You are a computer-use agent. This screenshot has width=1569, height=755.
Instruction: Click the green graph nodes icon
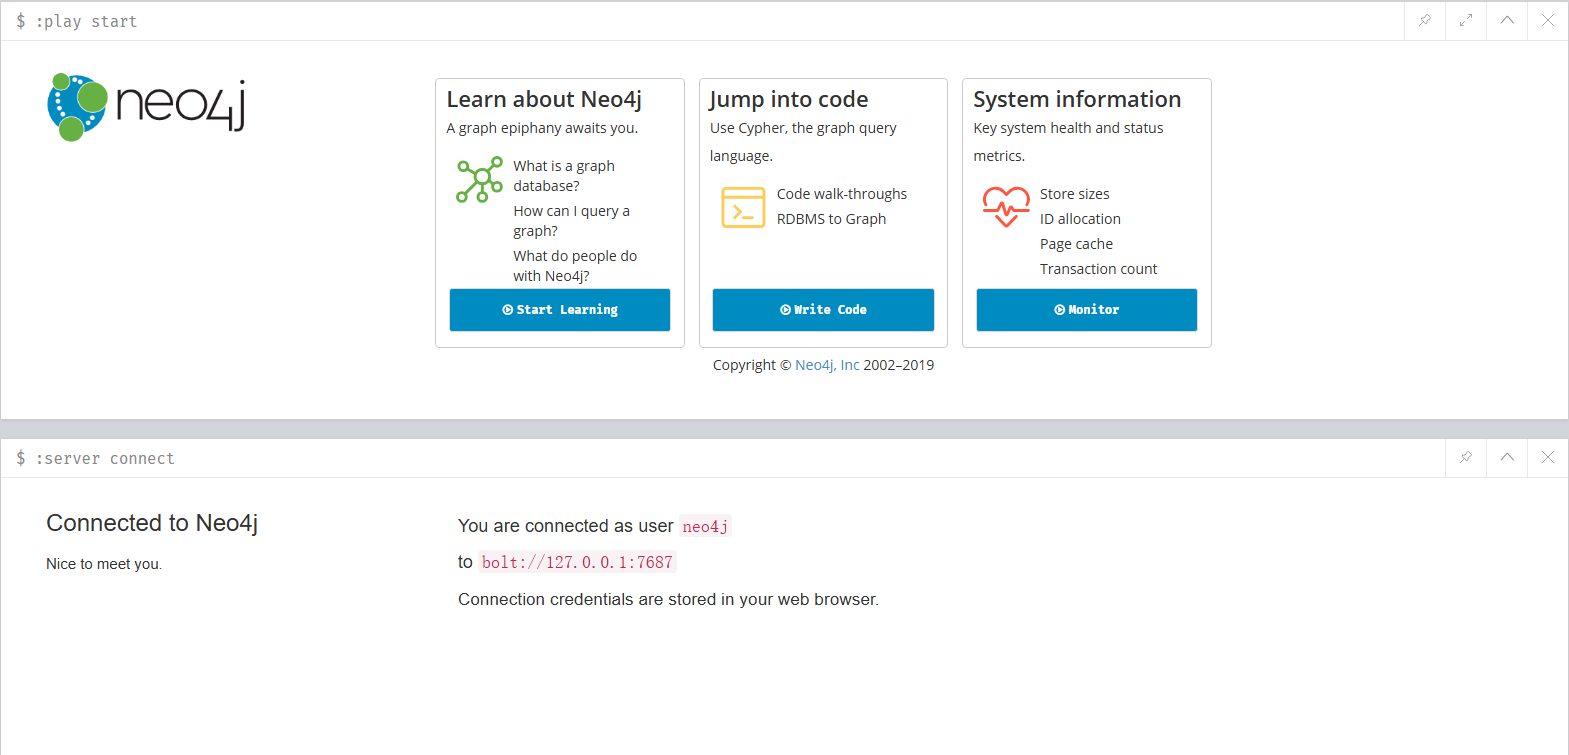pos(480,180)
